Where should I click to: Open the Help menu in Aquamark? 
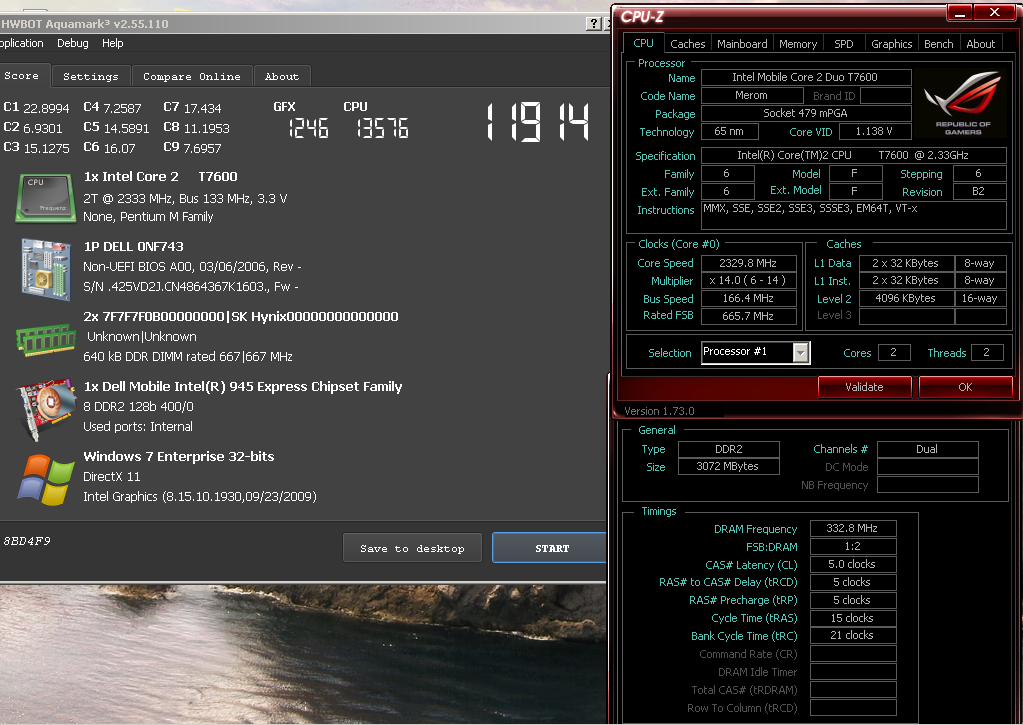point(112,43)
